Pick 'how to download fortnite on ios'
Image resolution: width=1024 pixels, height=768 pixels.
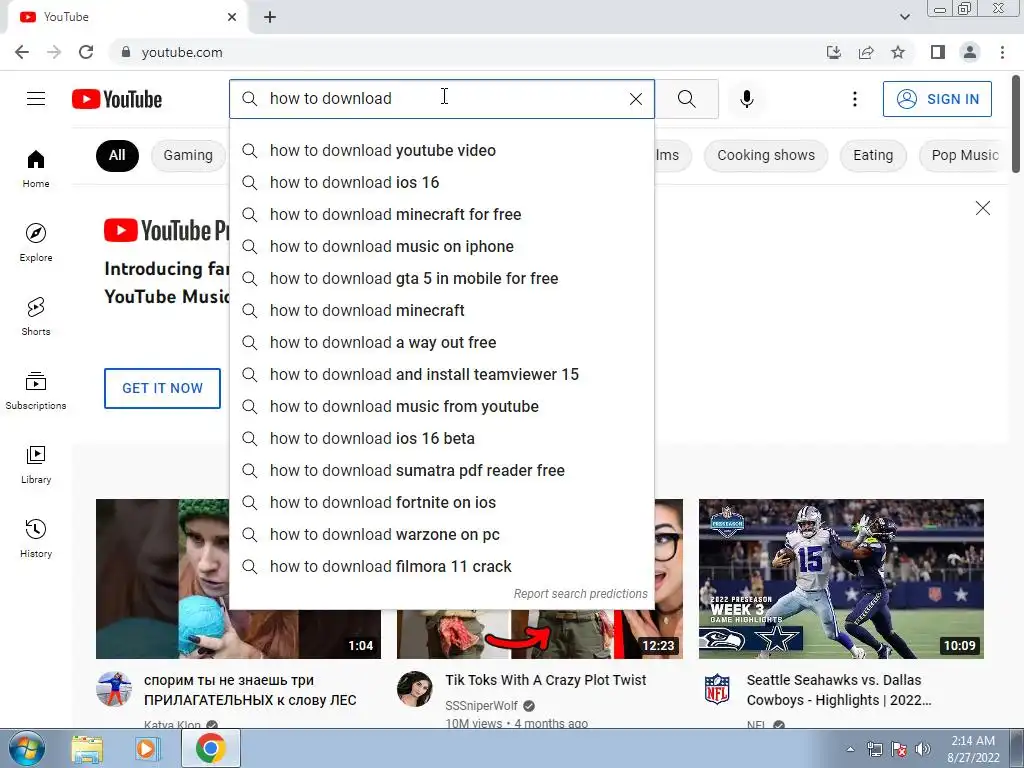(441, 502)
